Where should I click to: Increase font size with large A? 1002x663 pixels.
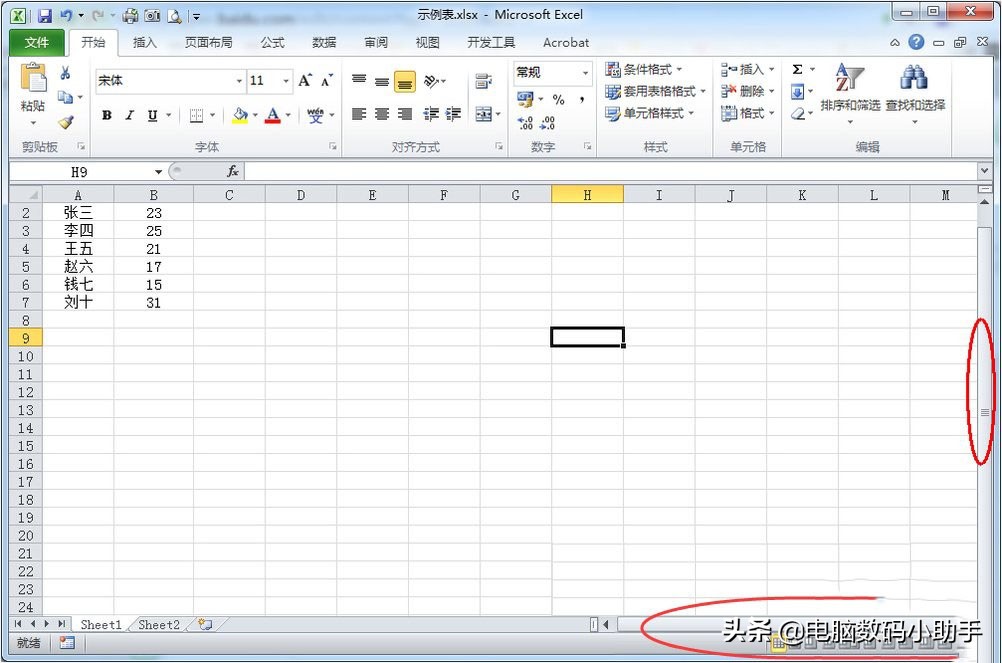pyautogui.click(x=305, y=80)
